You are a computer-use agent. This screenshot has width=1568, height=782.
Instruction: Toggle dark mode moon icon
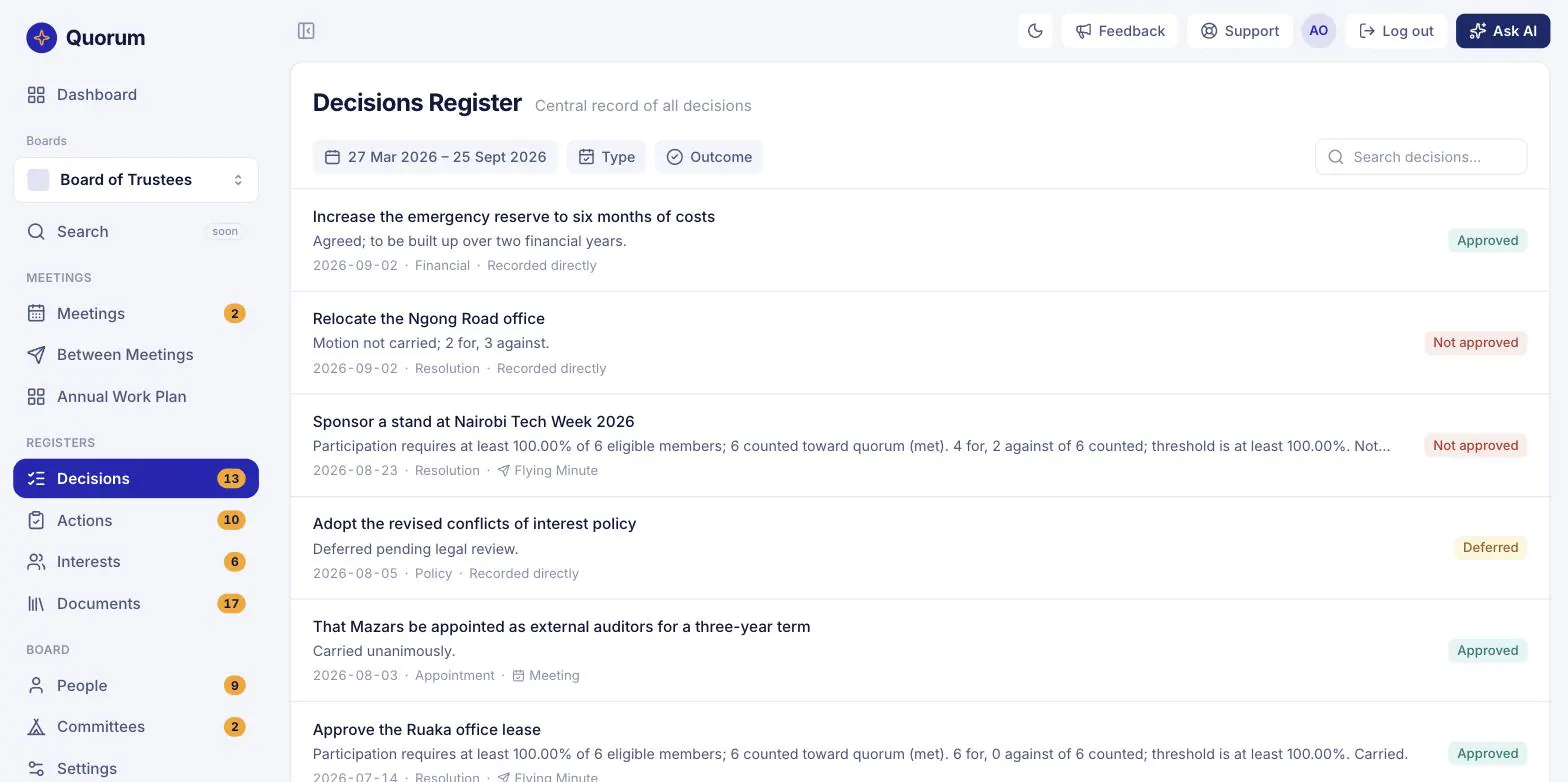pos(1035,31)
